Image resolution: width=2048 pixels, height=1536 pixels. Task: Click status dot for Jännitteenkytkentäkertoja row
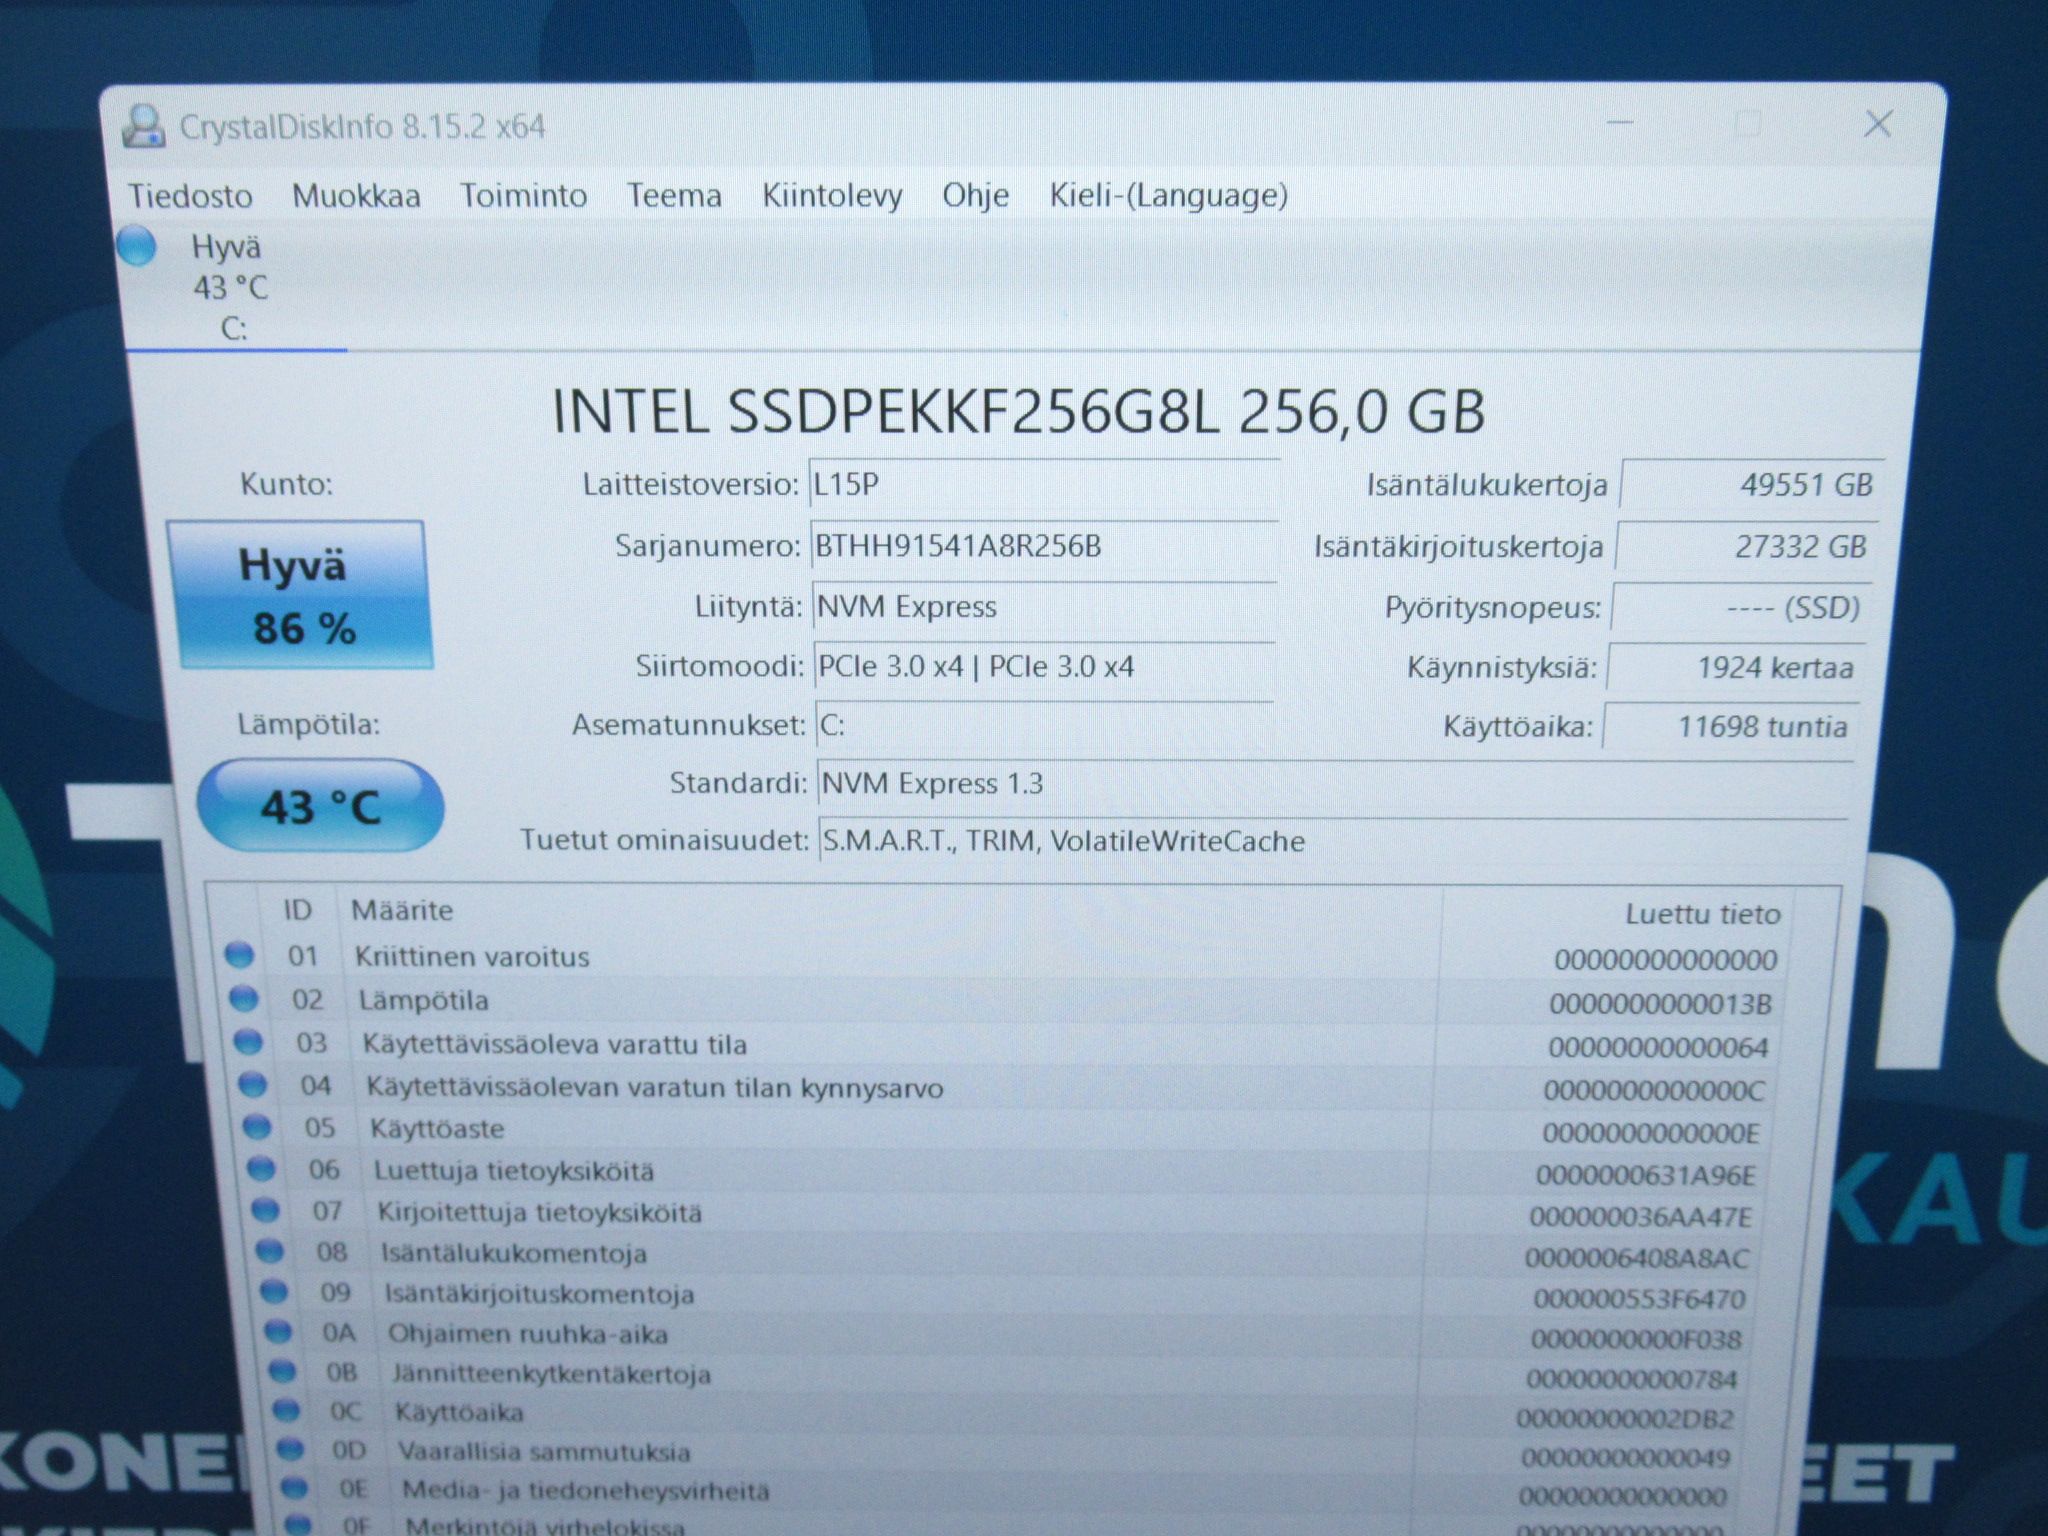282,1371
